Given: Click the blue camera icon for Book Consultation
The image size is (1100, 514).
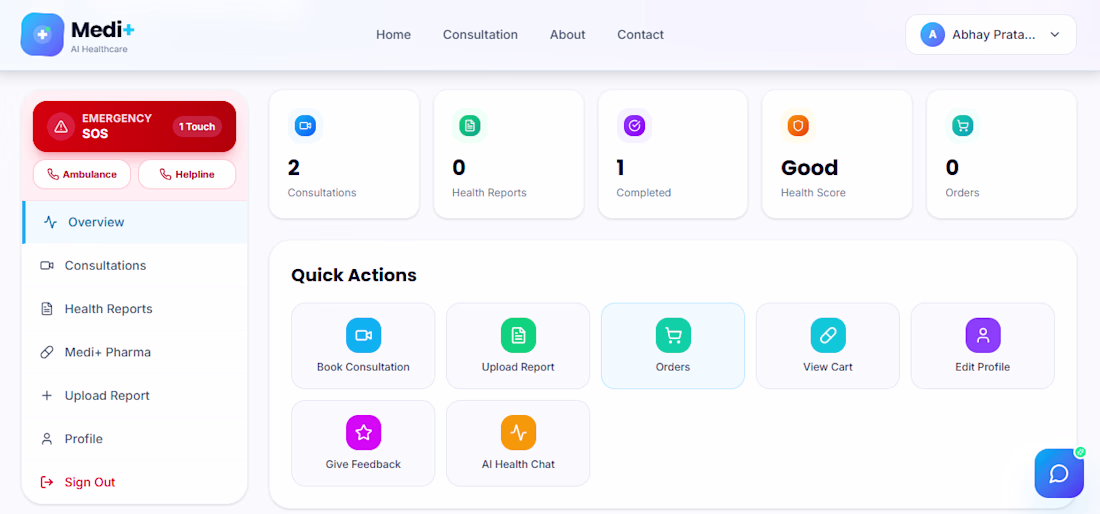Looking at the screenshot, I should point(363,335).
